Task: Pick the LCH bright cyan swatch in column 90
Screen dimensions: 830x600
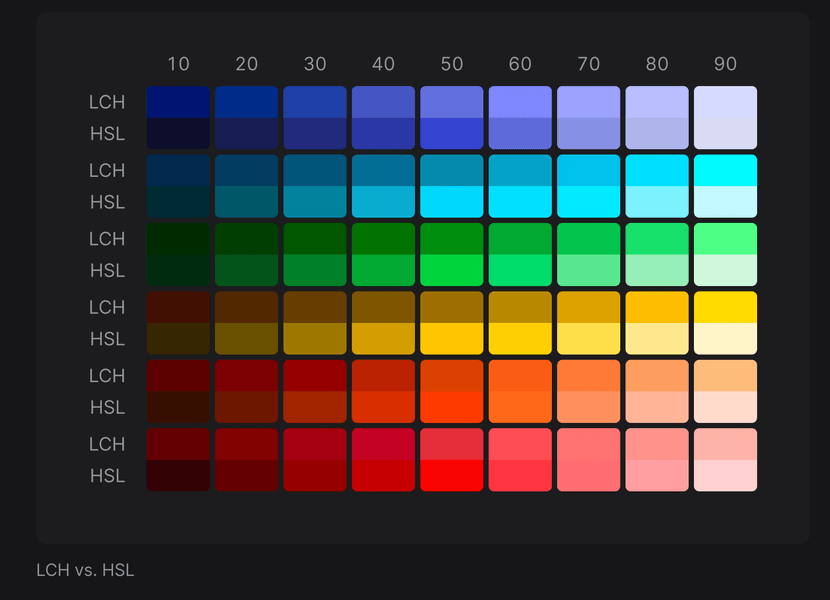Action: tap(725, 171)
